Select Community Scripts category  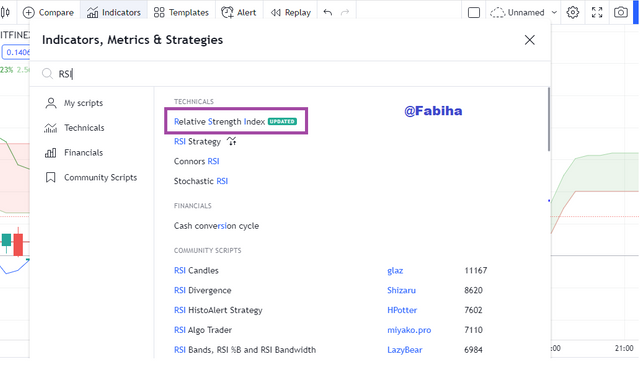tap(91, 178)
